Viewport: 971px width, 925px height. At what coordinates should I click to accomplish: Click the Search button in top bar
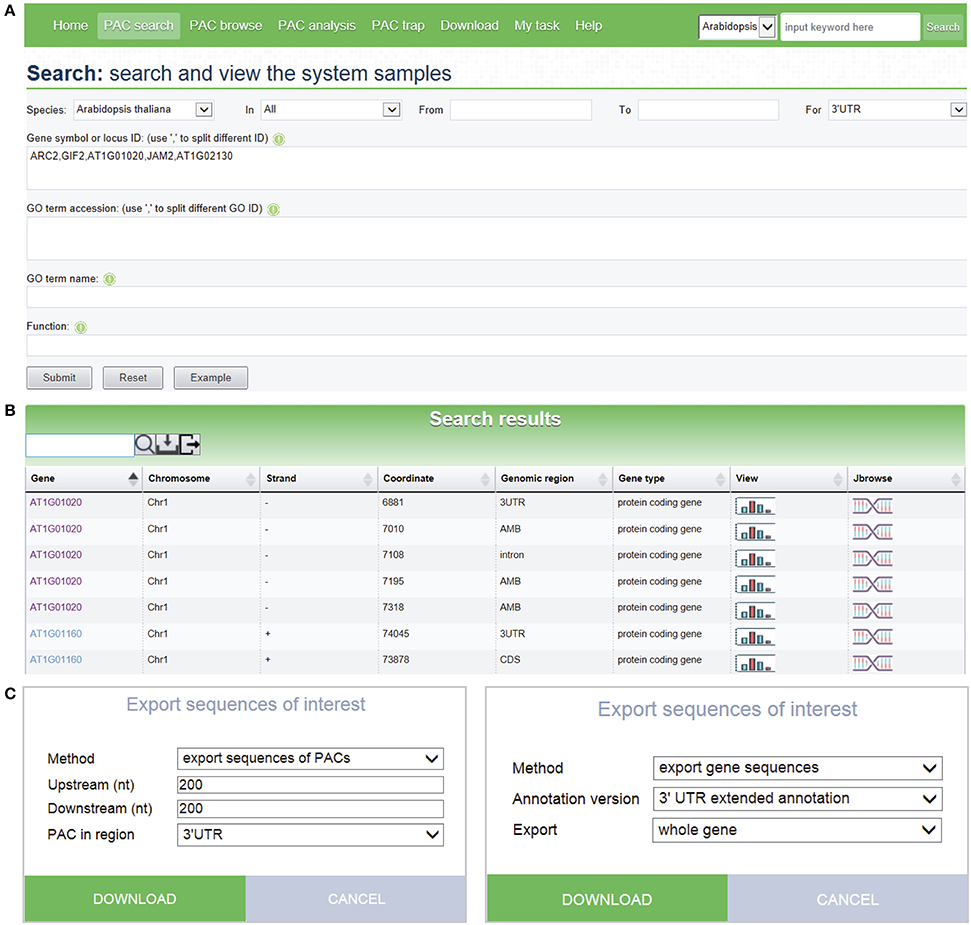[x=943, y=27]
